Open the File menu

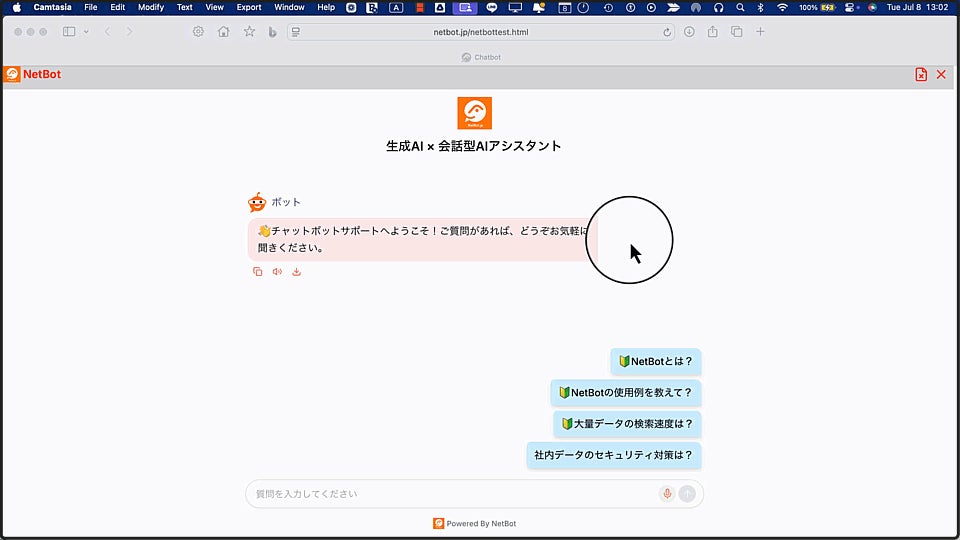point(91,7)
